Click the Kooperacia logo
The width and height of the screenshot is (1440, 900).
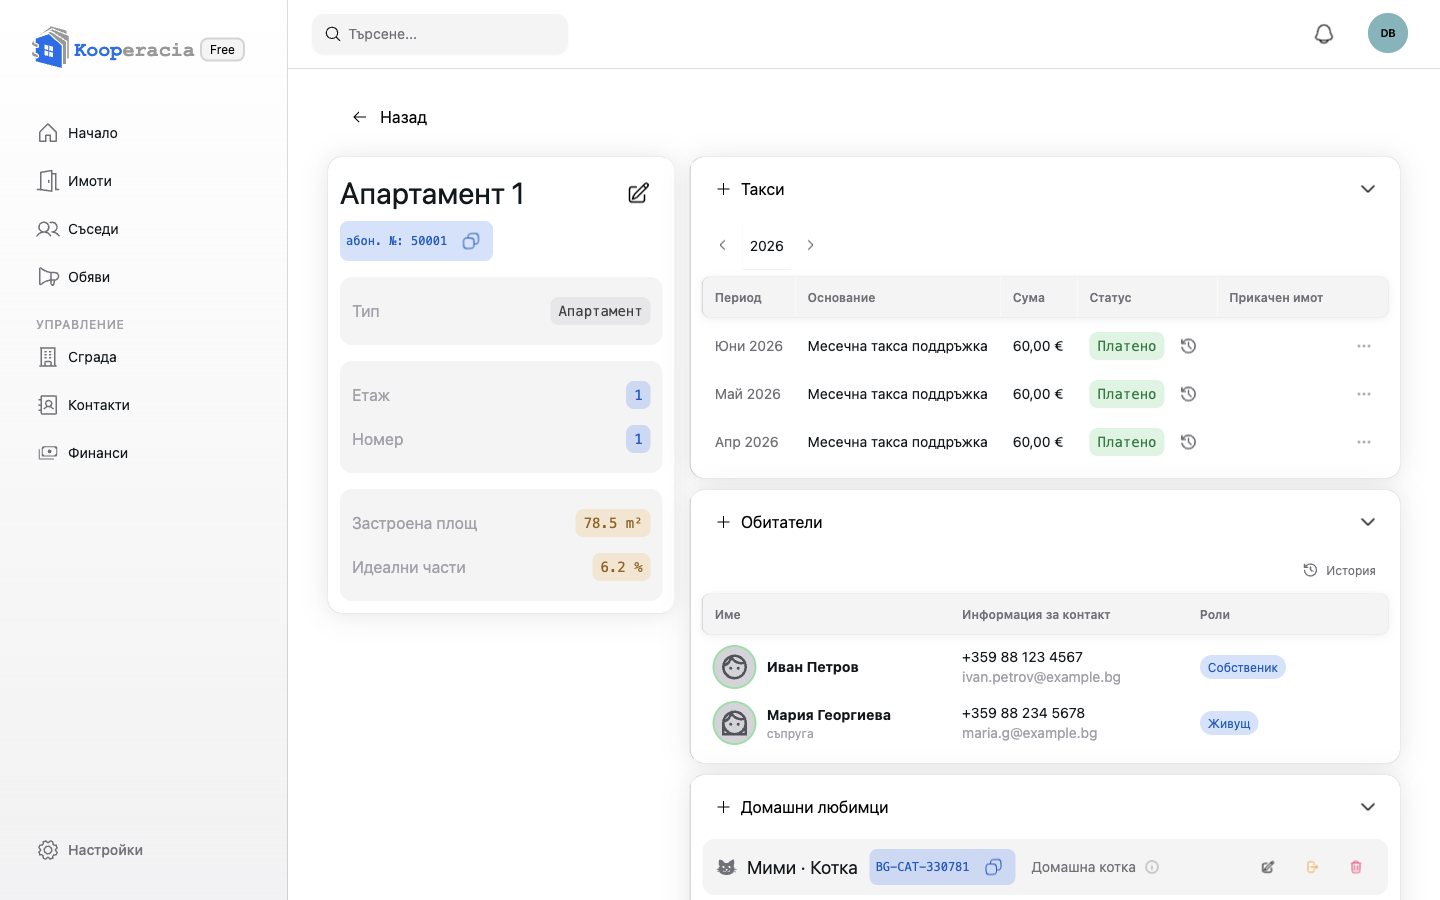(x=113, y=49)
